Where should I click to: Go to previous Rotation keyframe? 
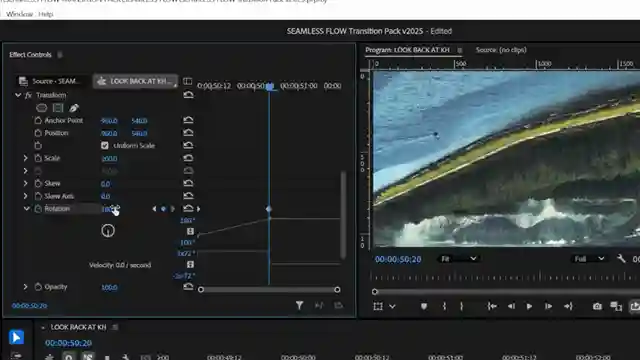(154, 209)
